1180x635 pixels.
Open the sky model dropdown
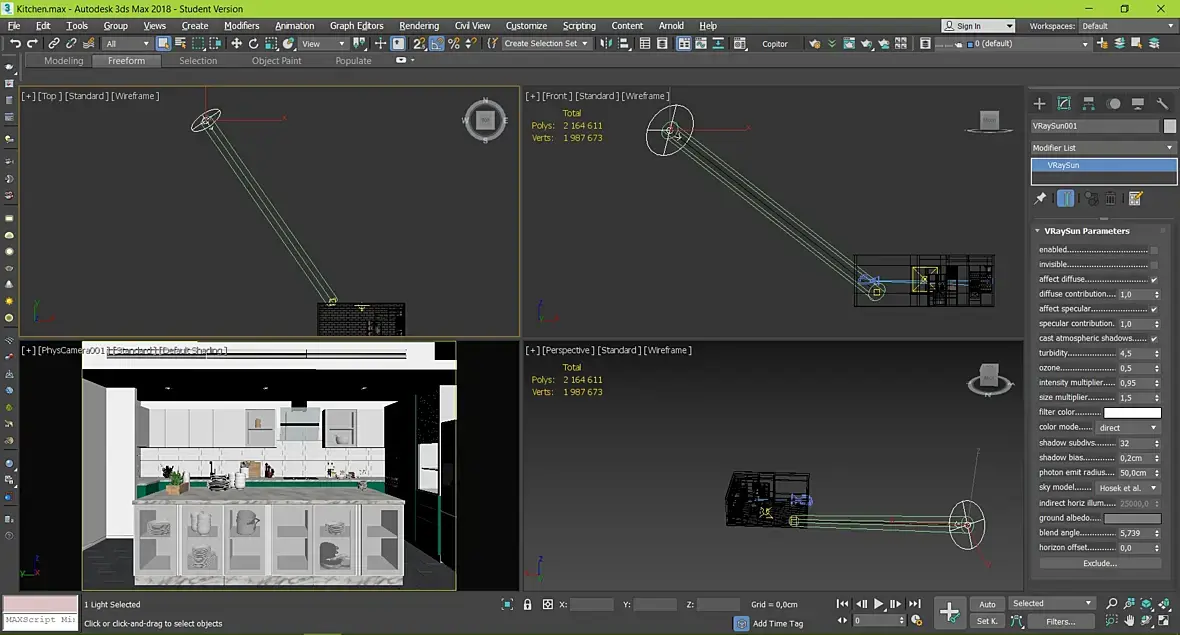[1129, 487]
